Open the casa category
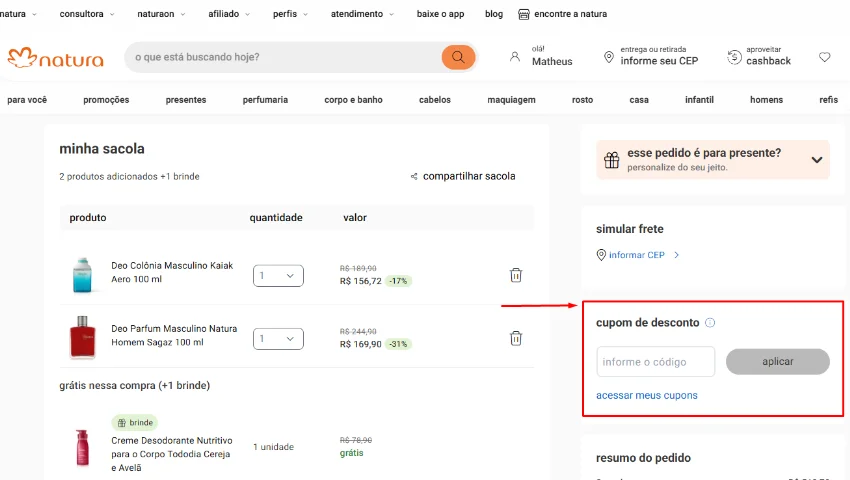850x480 pixels. pyautogui.click(x=639, y=100)
